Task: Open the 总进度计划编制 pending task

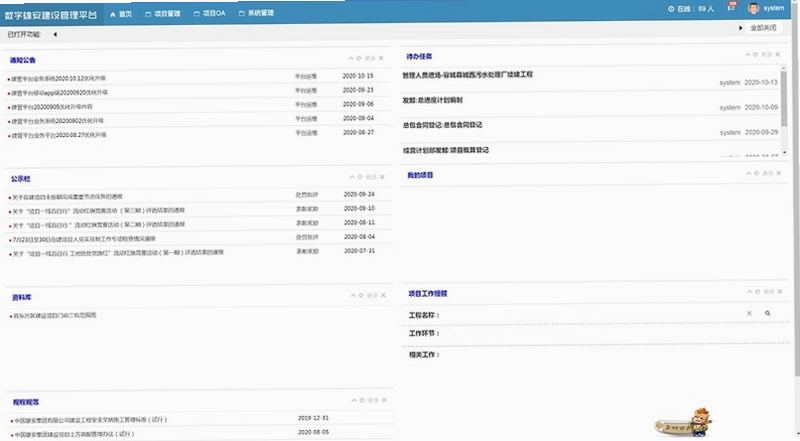Action: (x=433, y=100)
